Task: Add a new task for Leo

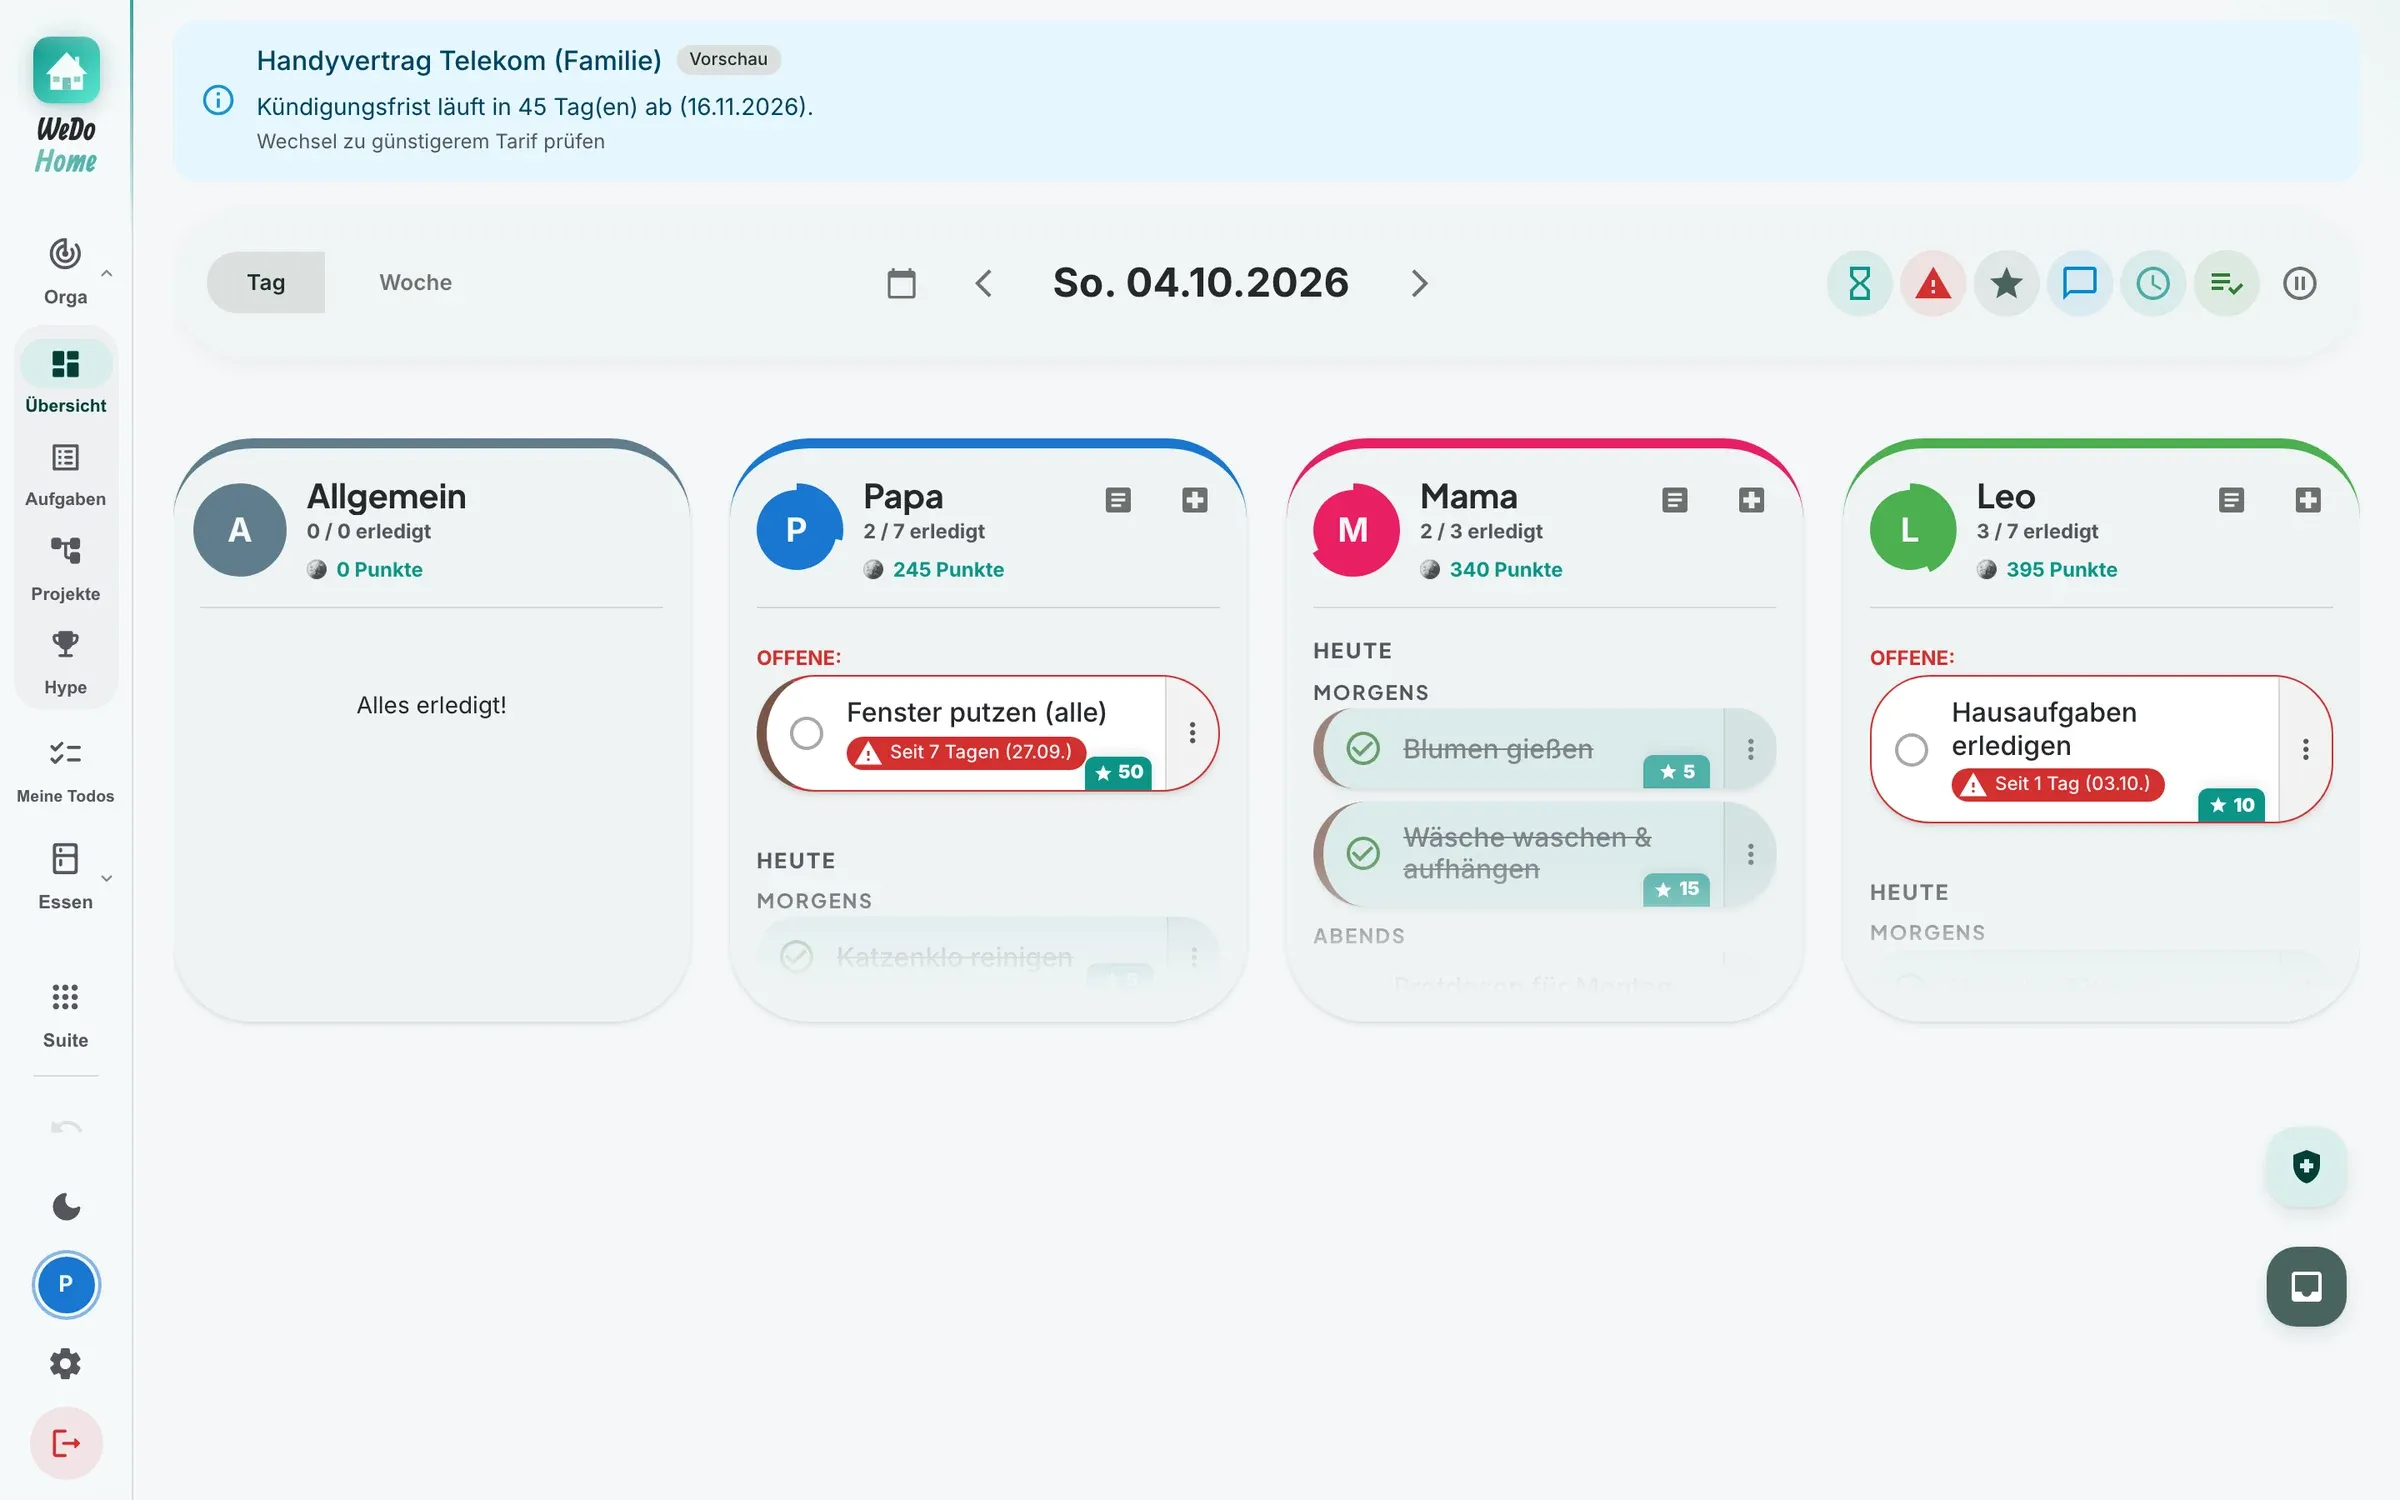Action: coord(2308,500)
